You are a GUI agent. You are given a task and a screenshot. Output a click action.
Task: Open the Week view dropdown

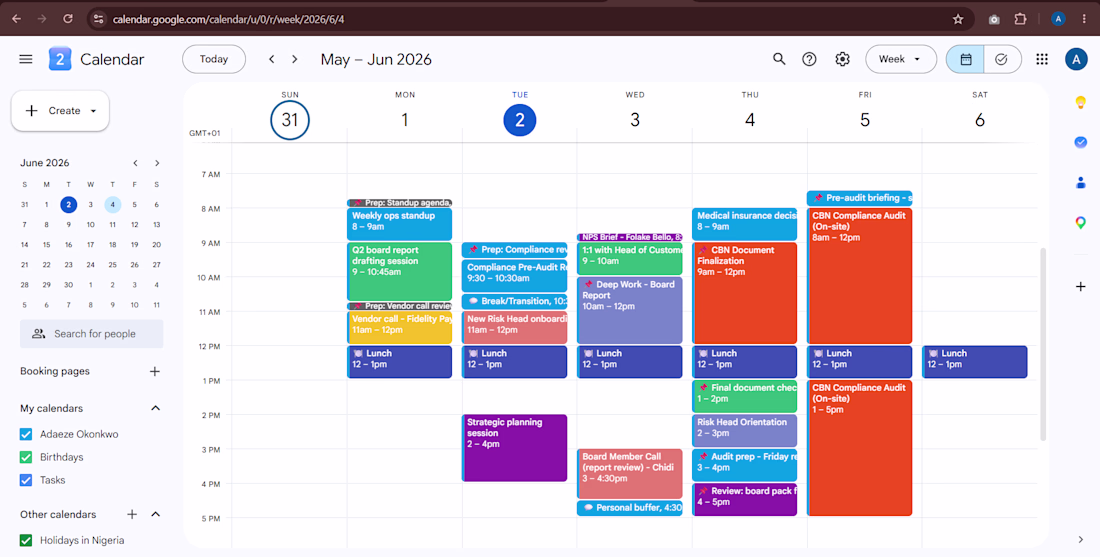(x=901, y=60)
